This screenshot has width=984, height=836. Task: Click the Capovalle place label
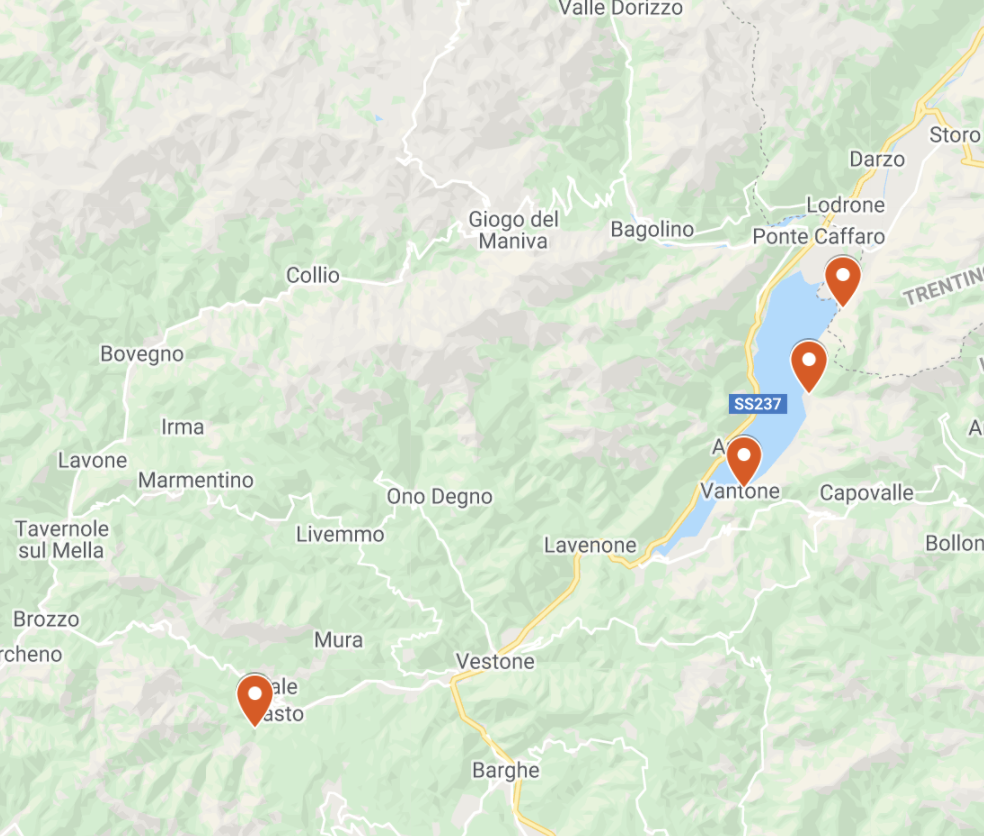pyautogui.click(x=867, y=493)
